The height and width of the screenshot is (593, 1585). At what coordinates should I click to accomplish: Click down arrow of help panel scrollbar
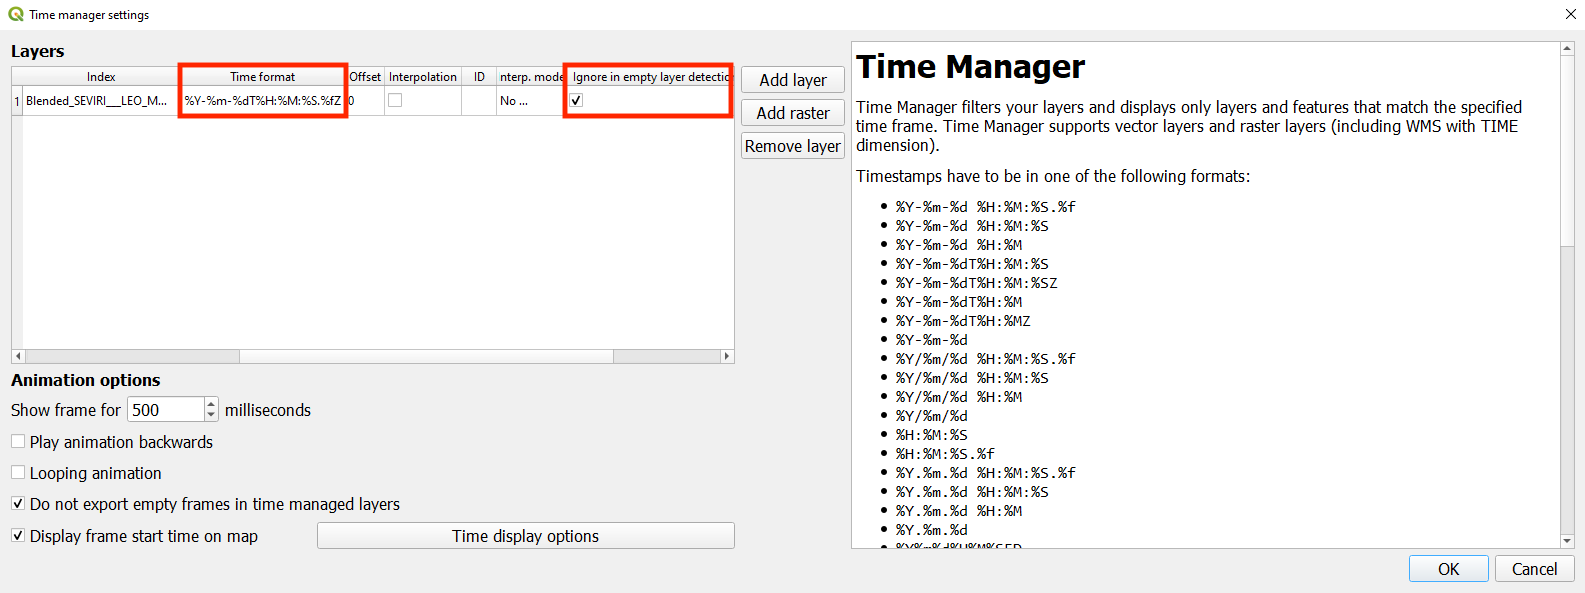click(x=1567, y=541)
